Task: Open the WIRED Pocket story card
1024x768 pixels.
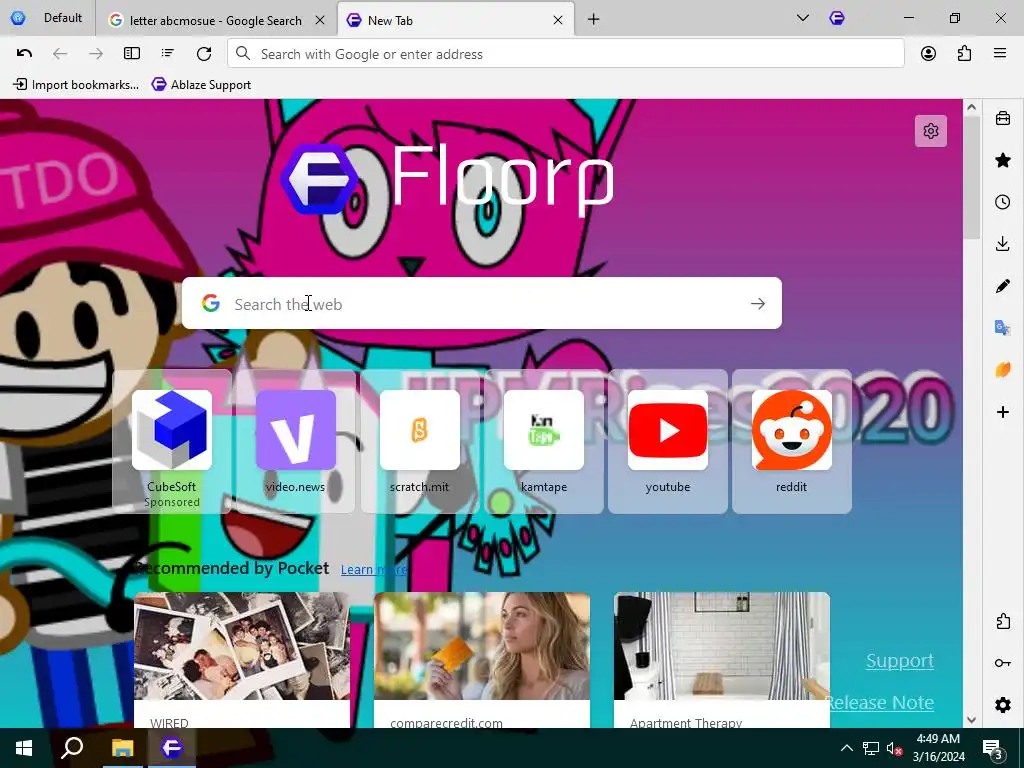Action: tap(242, 660)
